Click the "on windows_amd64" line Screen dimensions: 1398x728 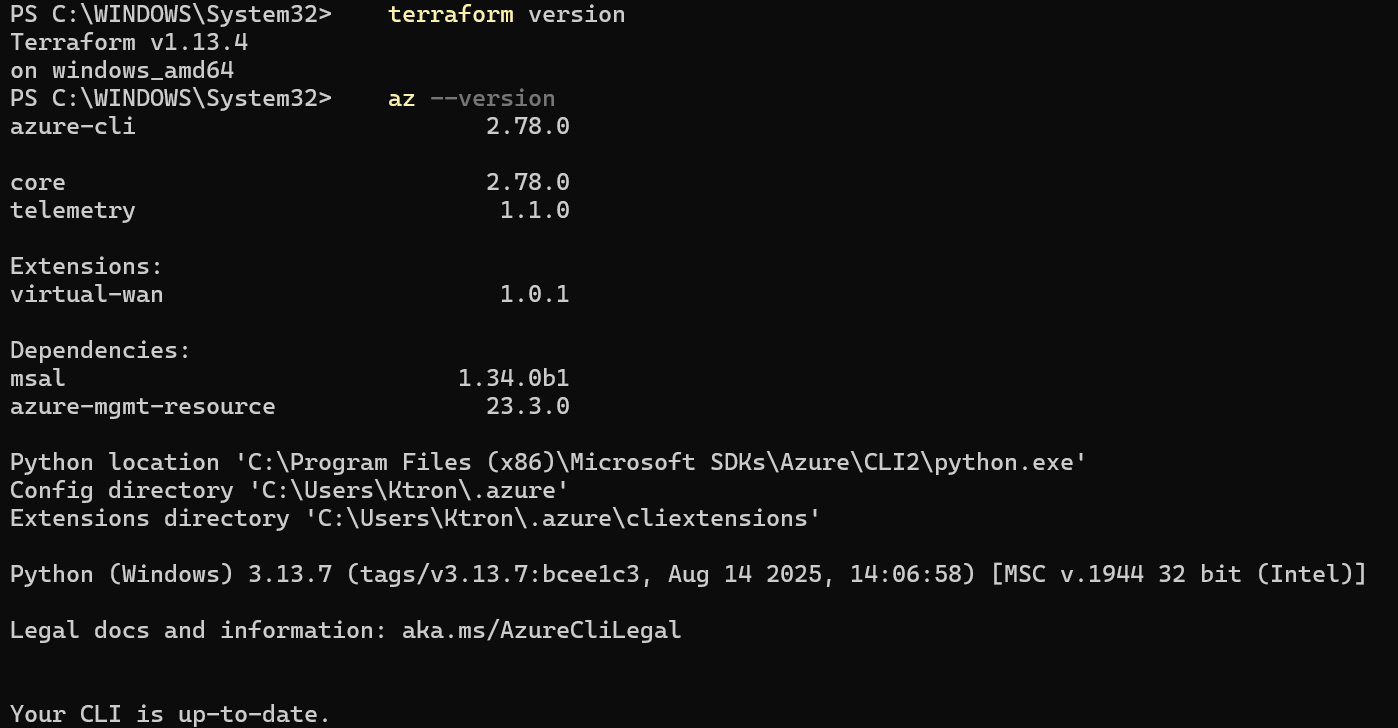(x=122, y=70)
